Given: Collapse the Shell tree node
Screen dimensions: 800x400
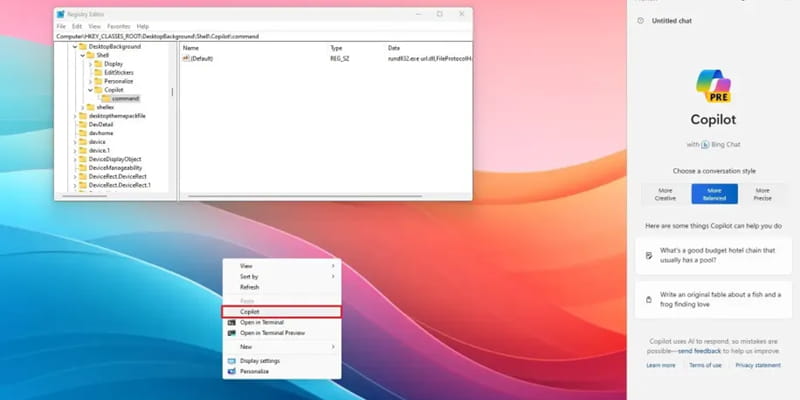Looking at the screenshot, I should (x=83, y=55).
